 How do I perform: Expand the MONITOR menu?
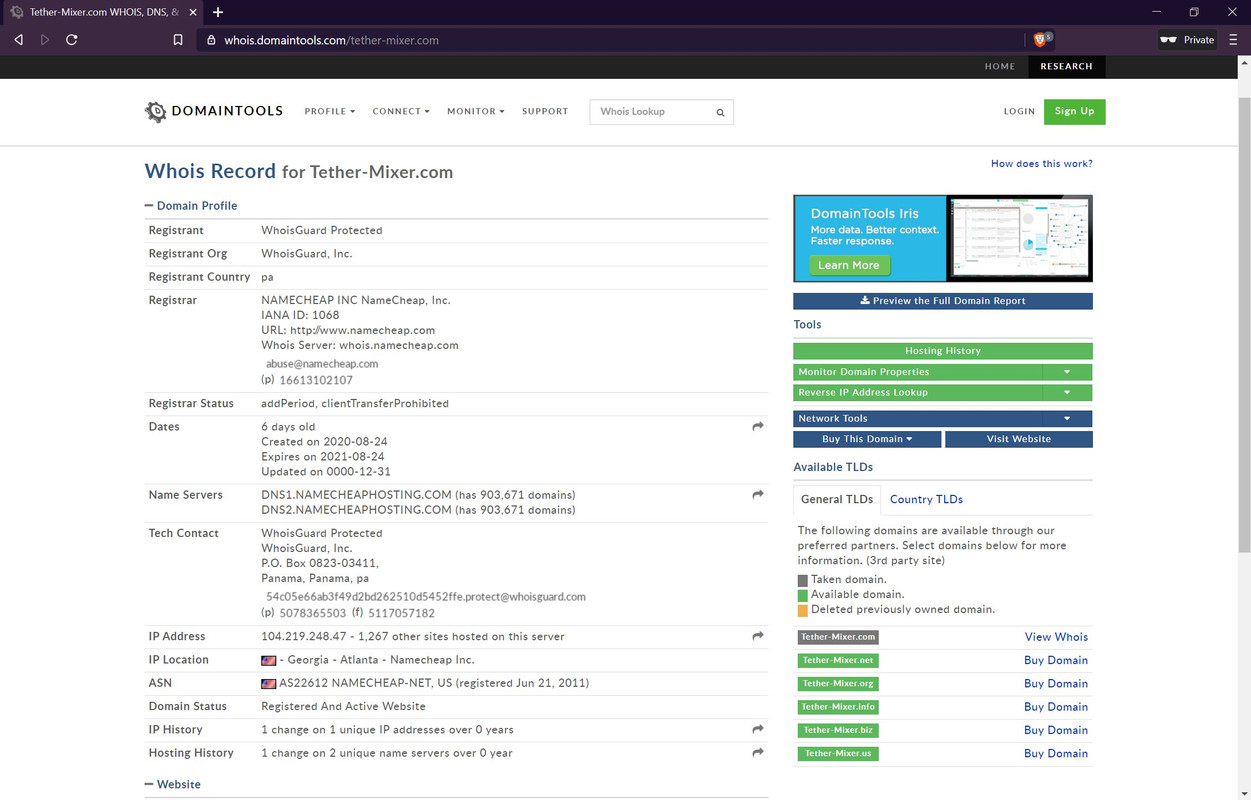[x=476, y=111]
